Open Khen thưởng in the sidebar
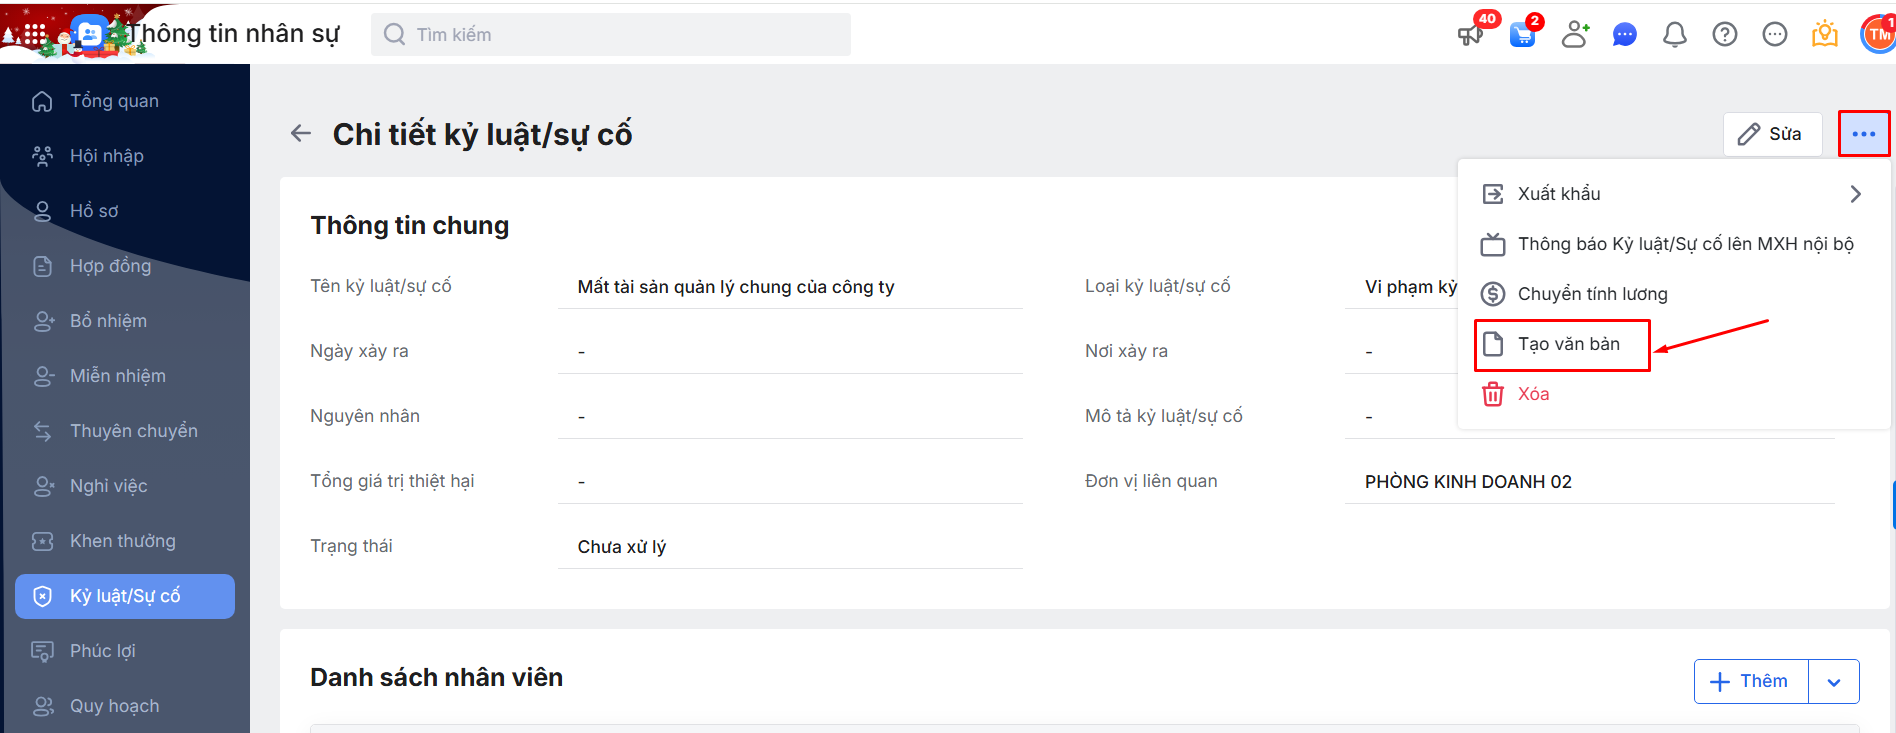Screen dimensions: 1896x733 click(x=123, y=541)
